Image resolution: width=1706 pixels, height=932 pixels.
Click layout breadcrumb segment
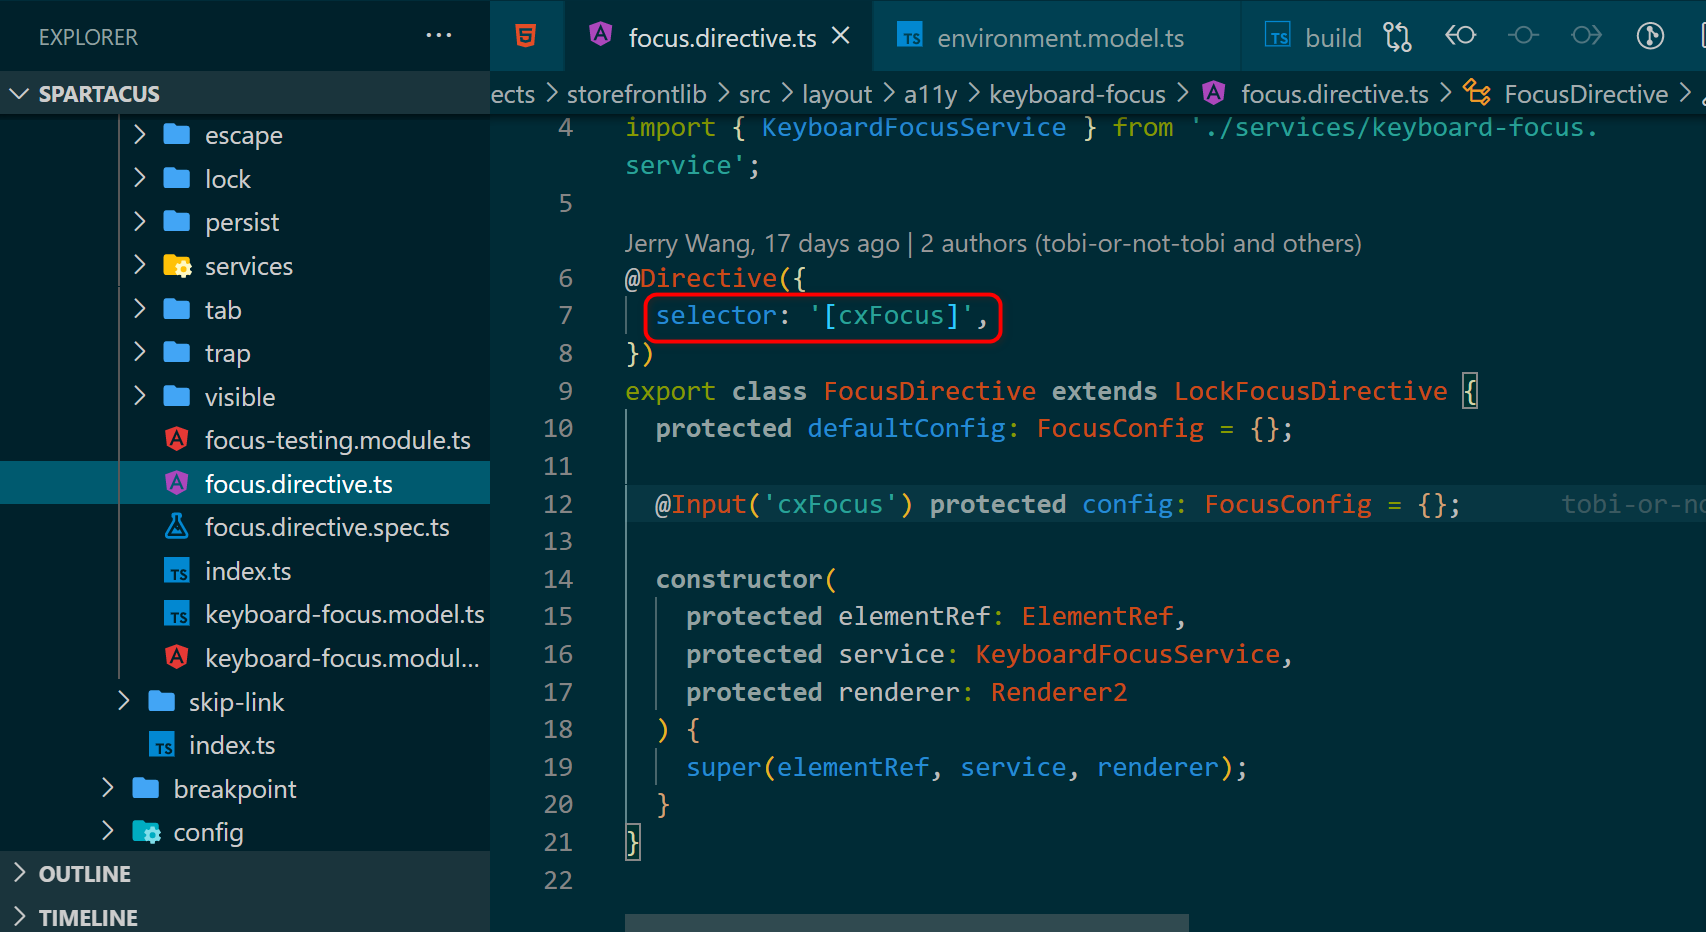point(837,94)
